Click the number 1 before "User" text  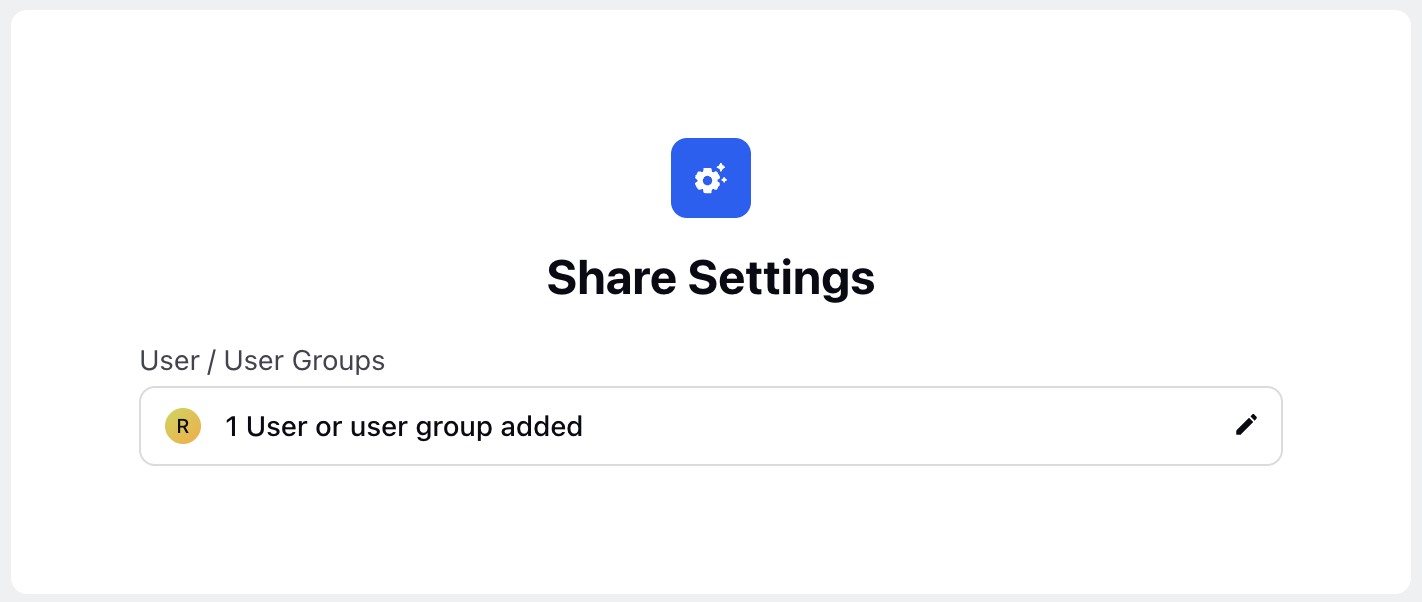(x=232, y=427)
